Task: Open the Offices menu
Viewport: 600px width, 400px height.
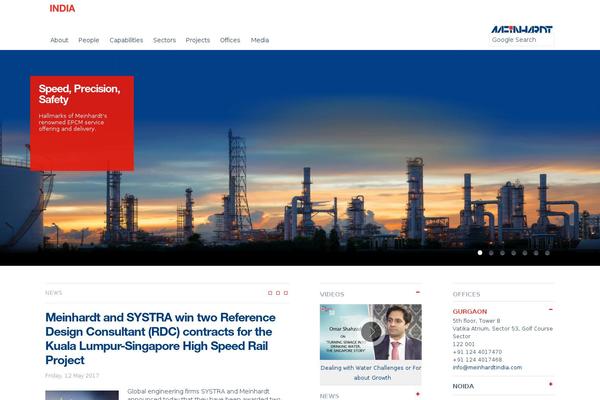Action: point(230,40)
